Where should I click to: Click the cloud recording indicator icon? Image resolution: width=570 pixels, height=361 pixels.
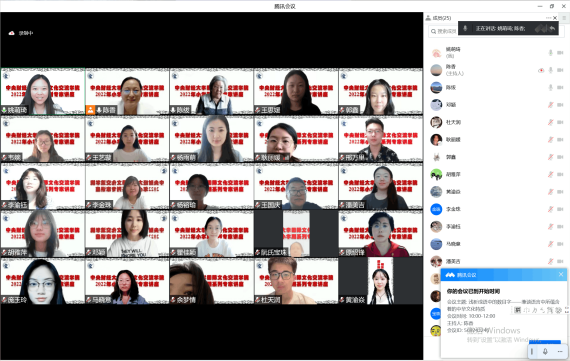coord(12,33)
